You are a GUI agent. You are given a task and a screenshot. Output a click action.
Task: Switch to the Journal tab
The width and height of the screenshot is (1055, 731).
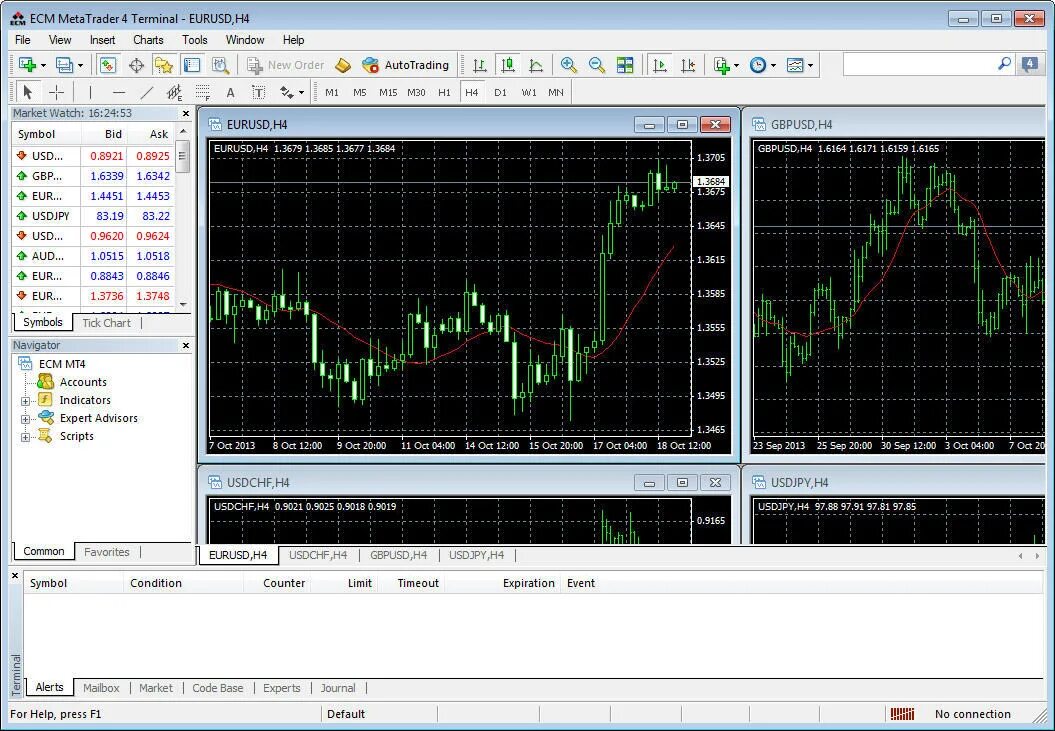[338, 688]
